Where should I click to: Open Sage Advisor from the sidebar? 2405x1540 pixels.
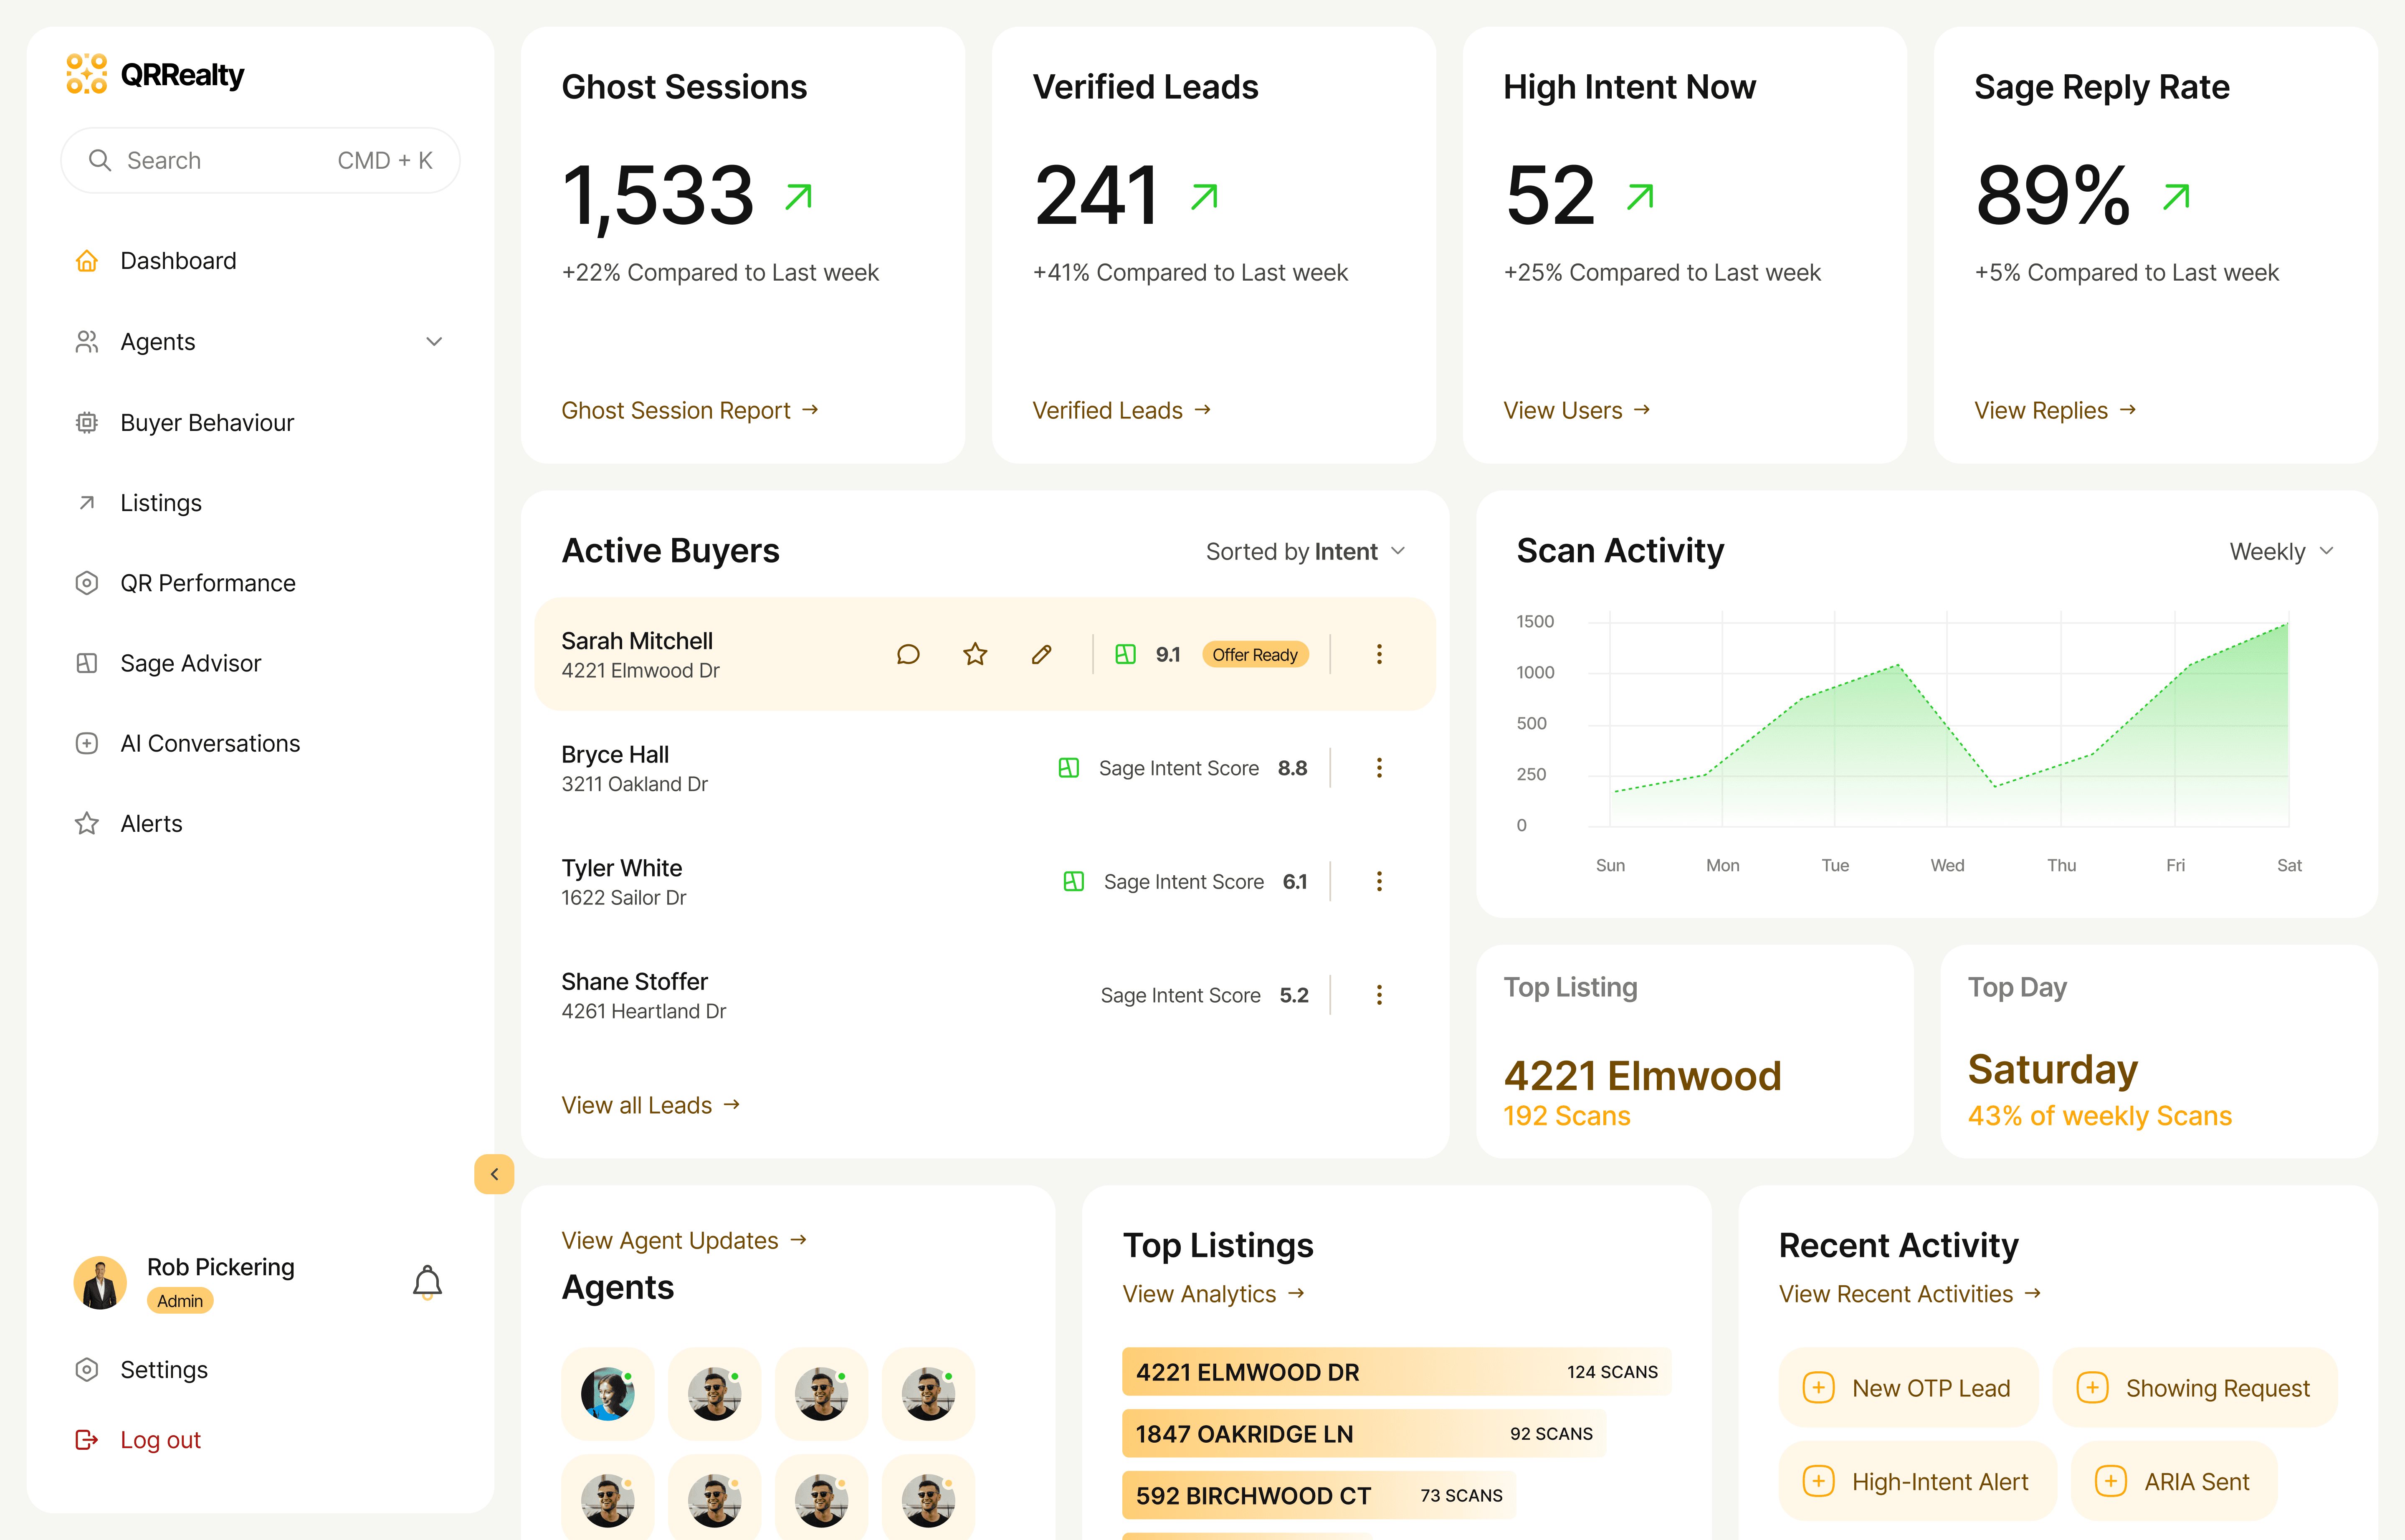190,663
